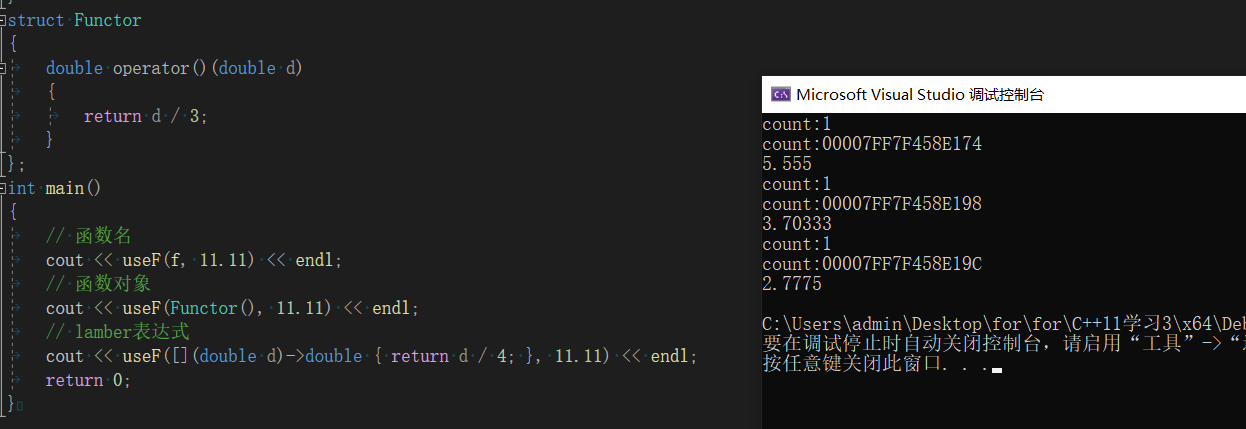Click the operator keyword in the Functor struct
The image size is (1246, 429).
click(151, 68)
